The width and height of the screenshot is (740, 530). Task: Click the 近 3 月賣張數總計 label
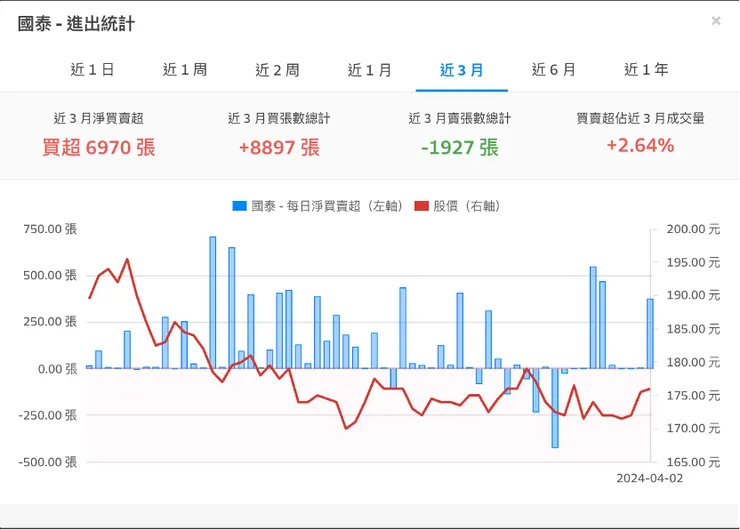[x=460, y=118]
